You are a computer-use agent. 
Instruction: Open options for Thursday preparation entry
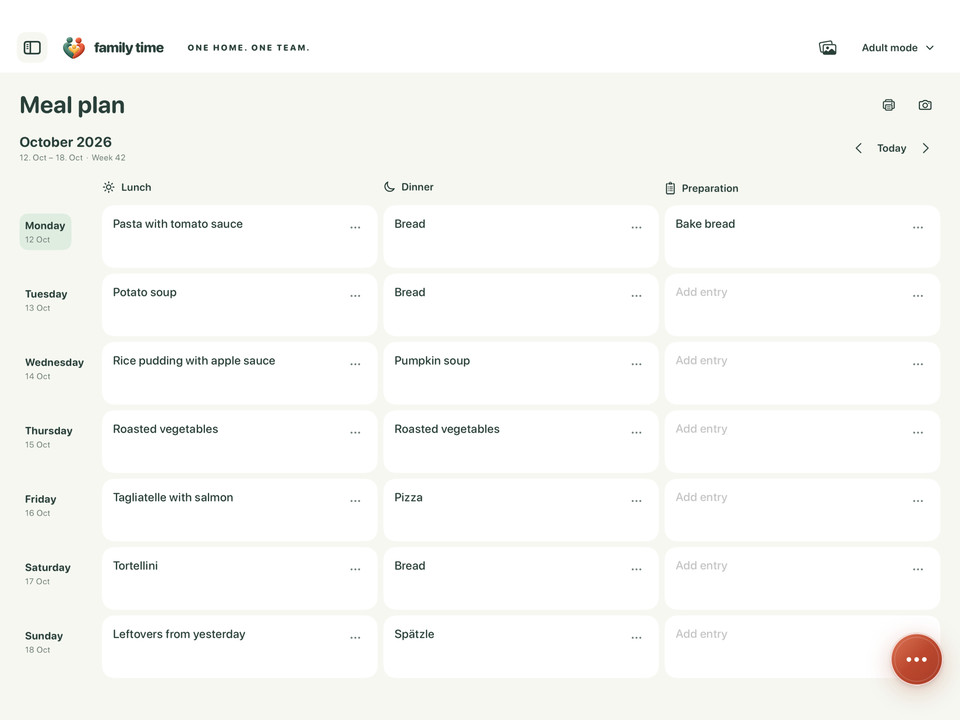point(918,432)
